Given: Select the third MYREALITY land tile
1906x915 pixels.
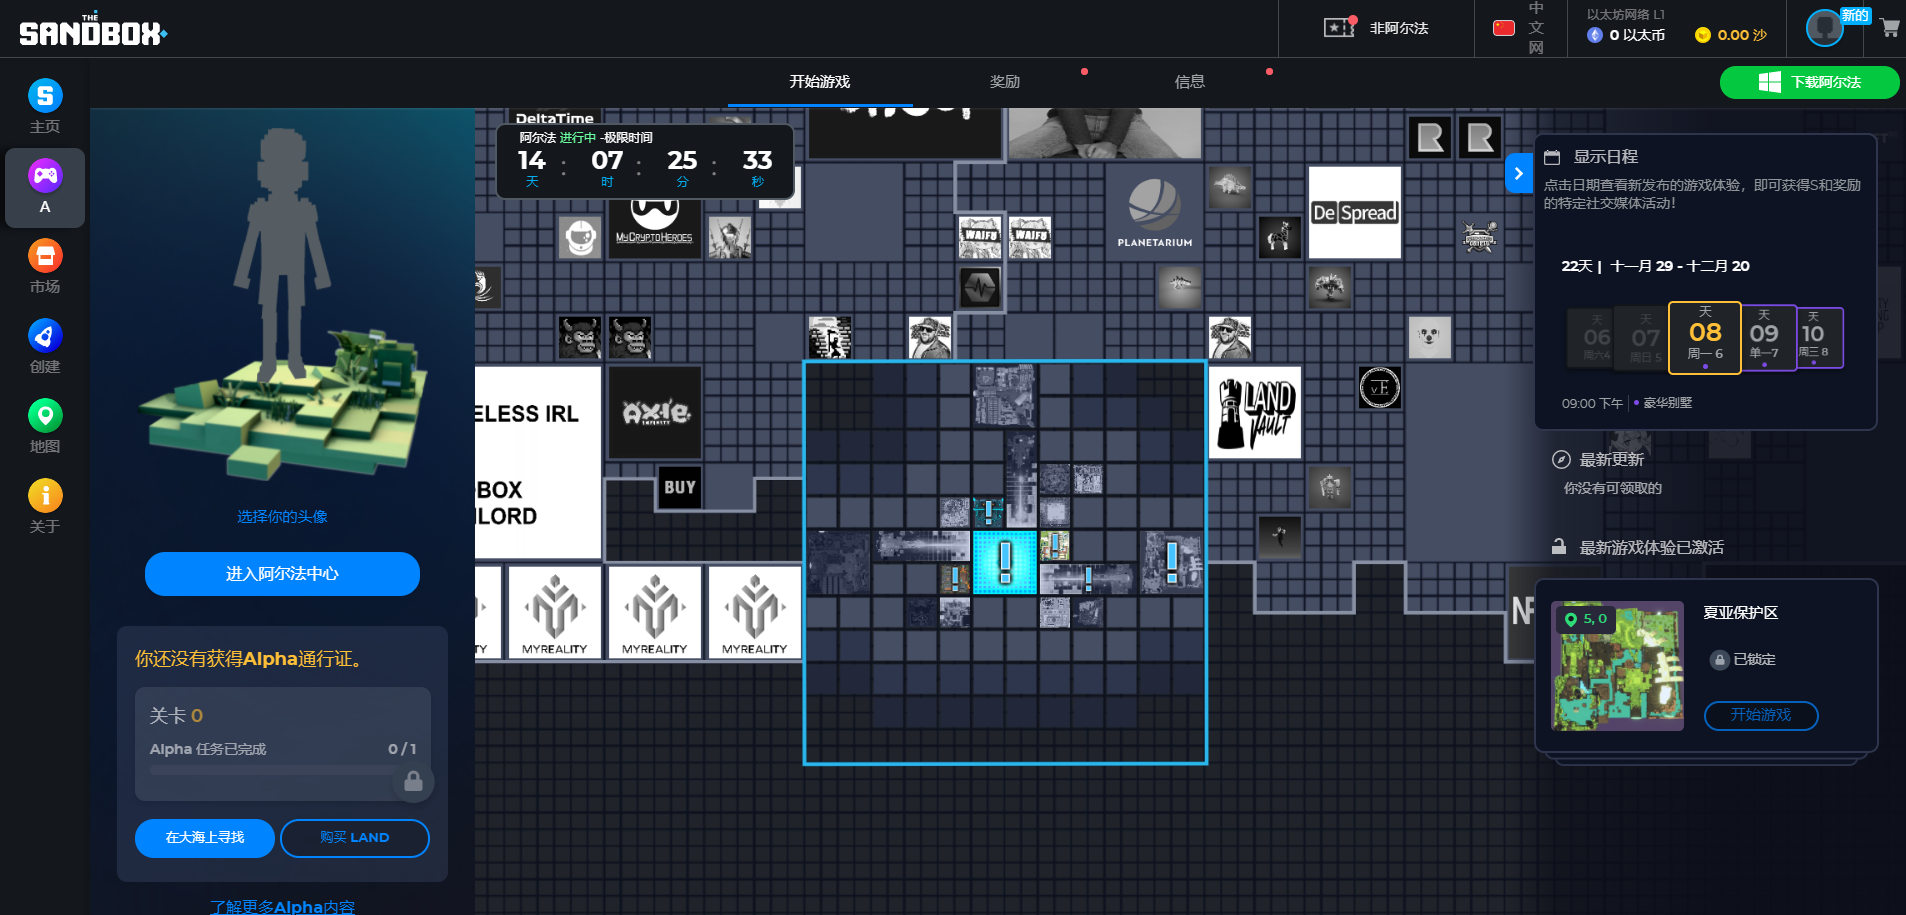Looking at the screenshot, I should click(755, 612).
